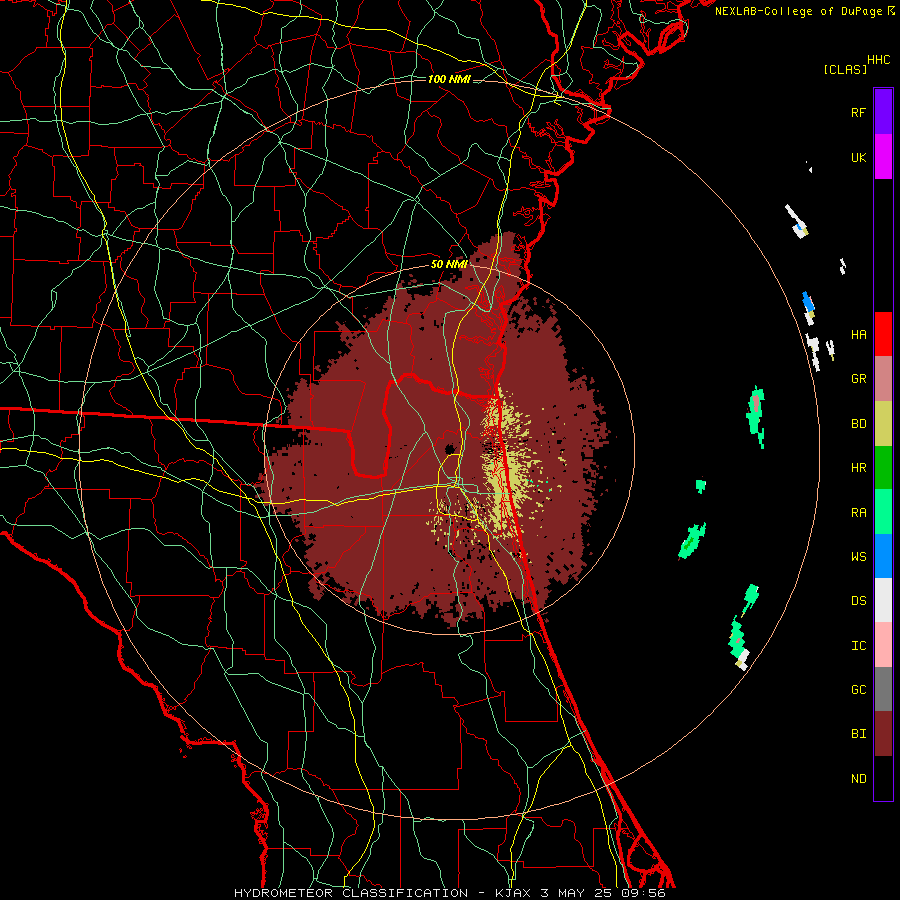Click the ND legend label text
This screenshot has width=900, height=900.
tap(858, 779)
